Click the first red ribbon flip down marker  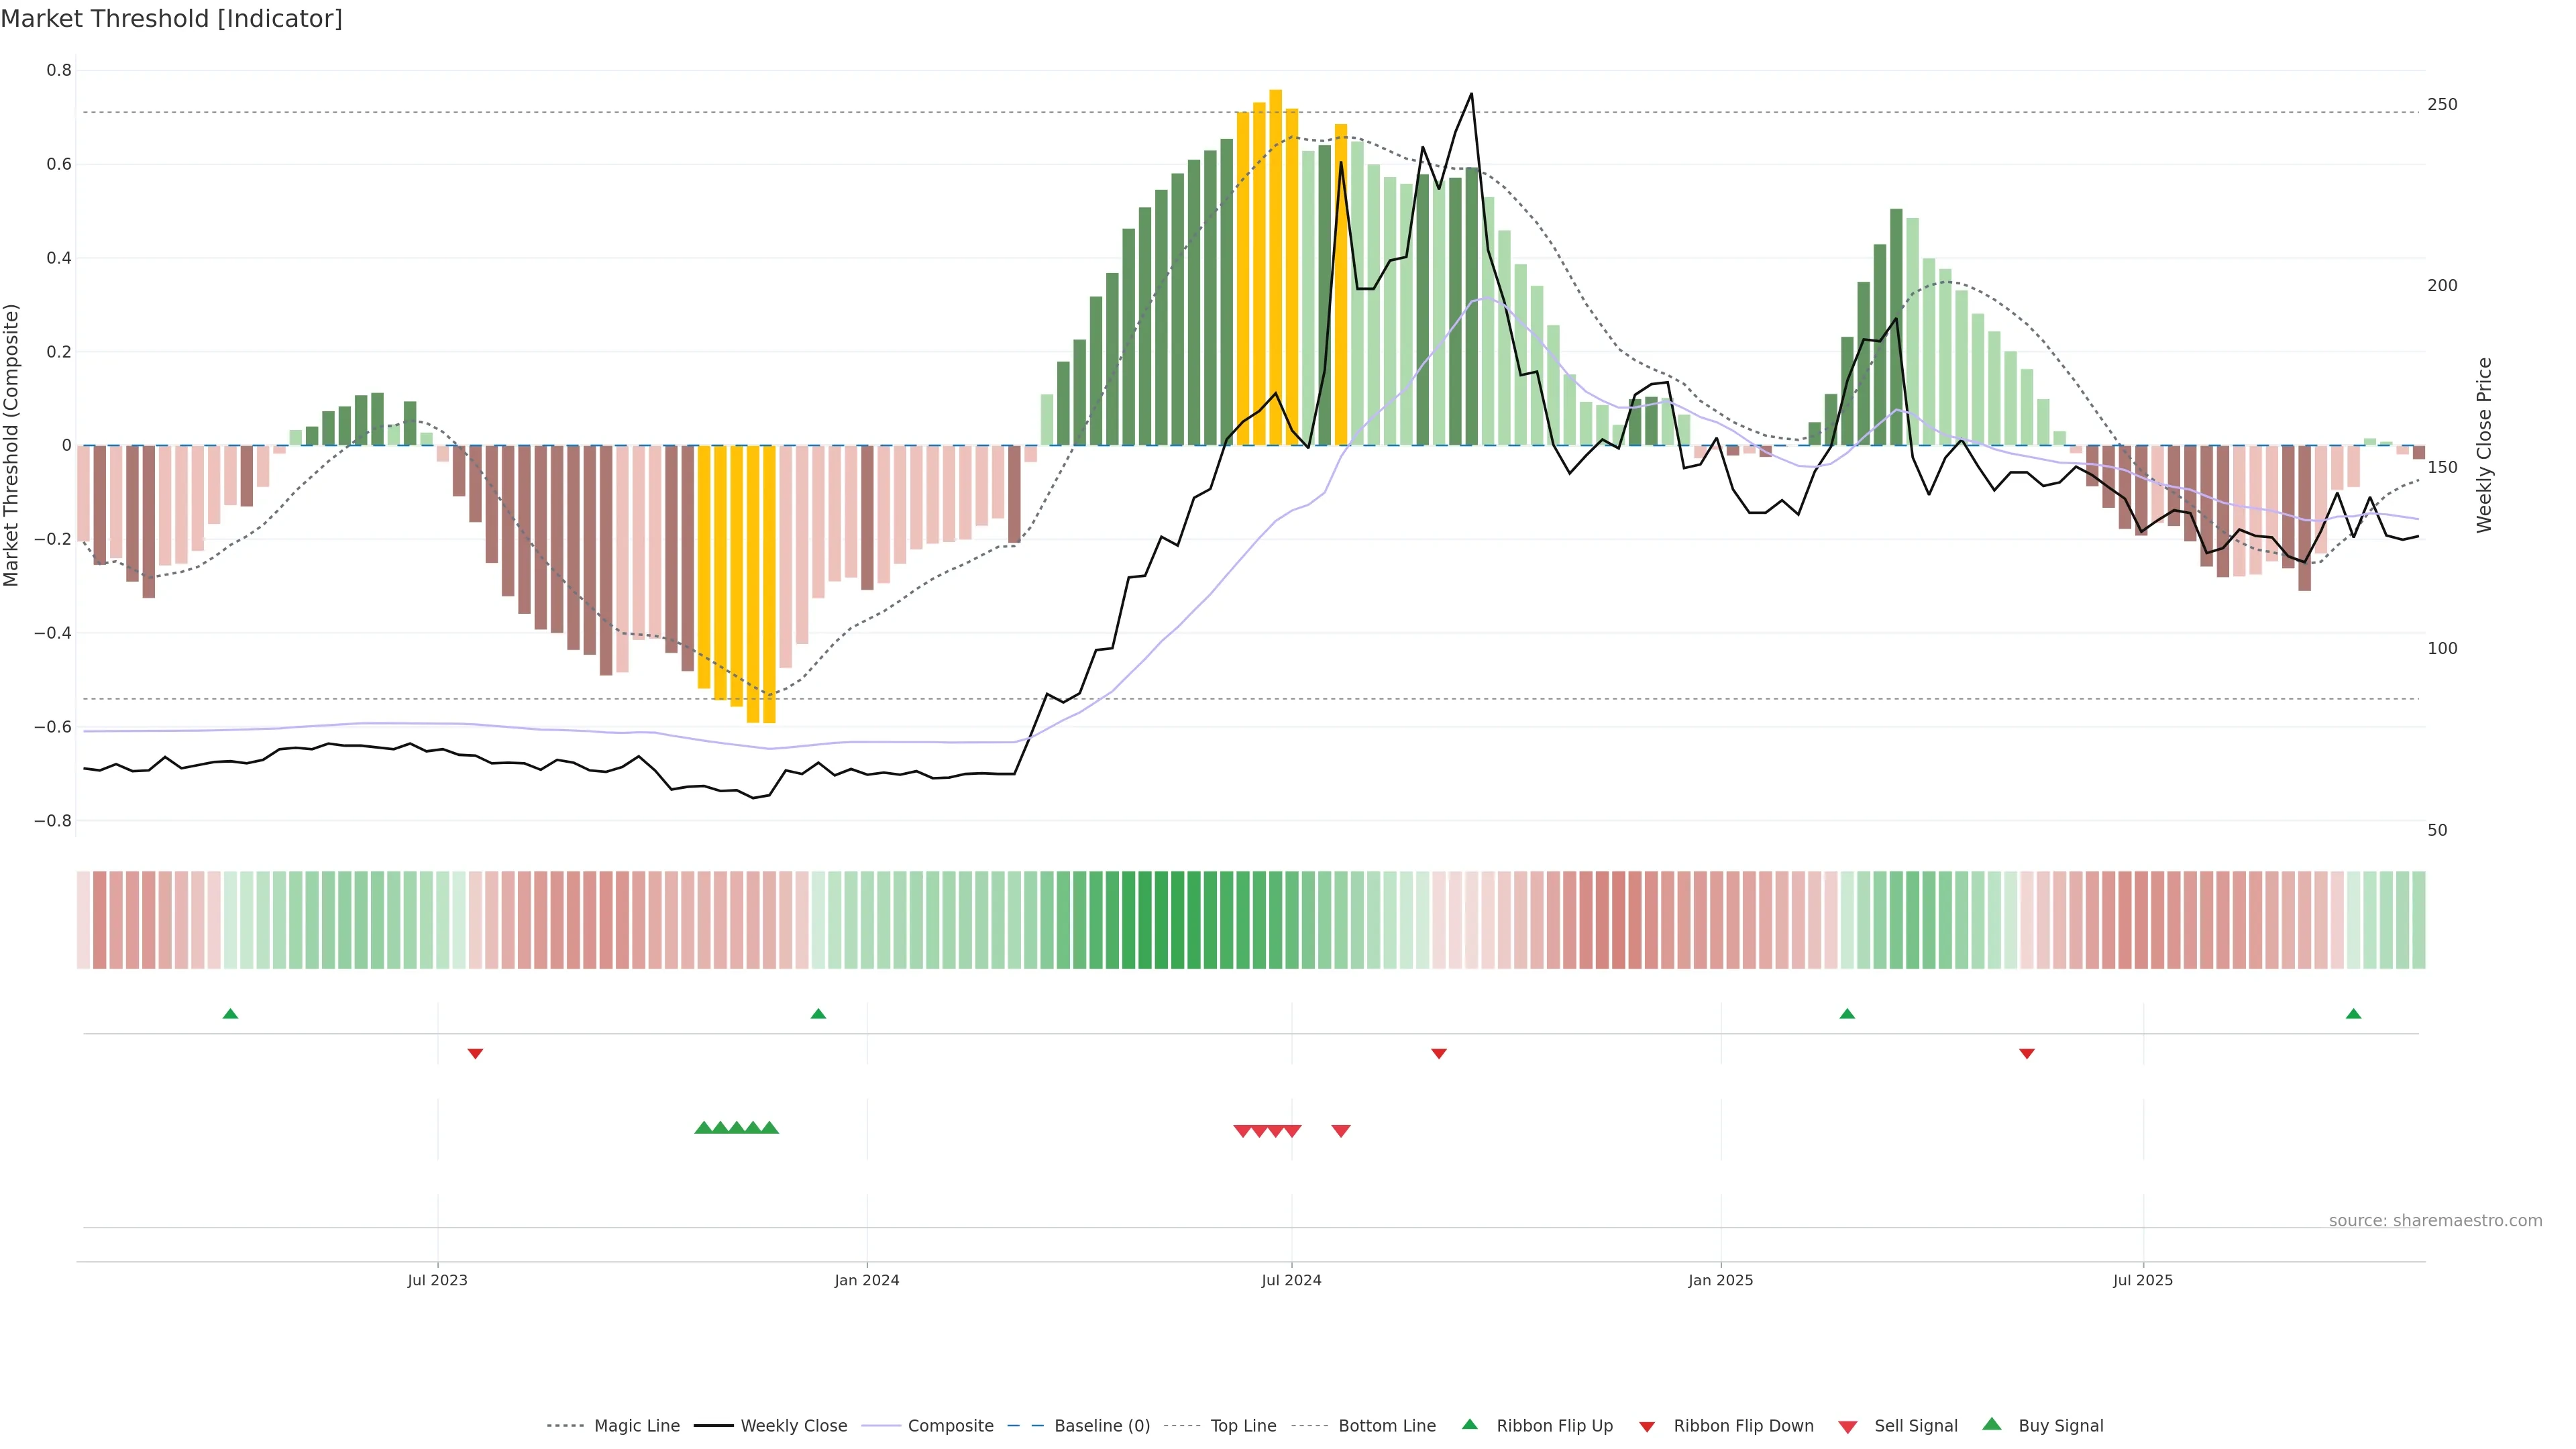point(475,1054)
